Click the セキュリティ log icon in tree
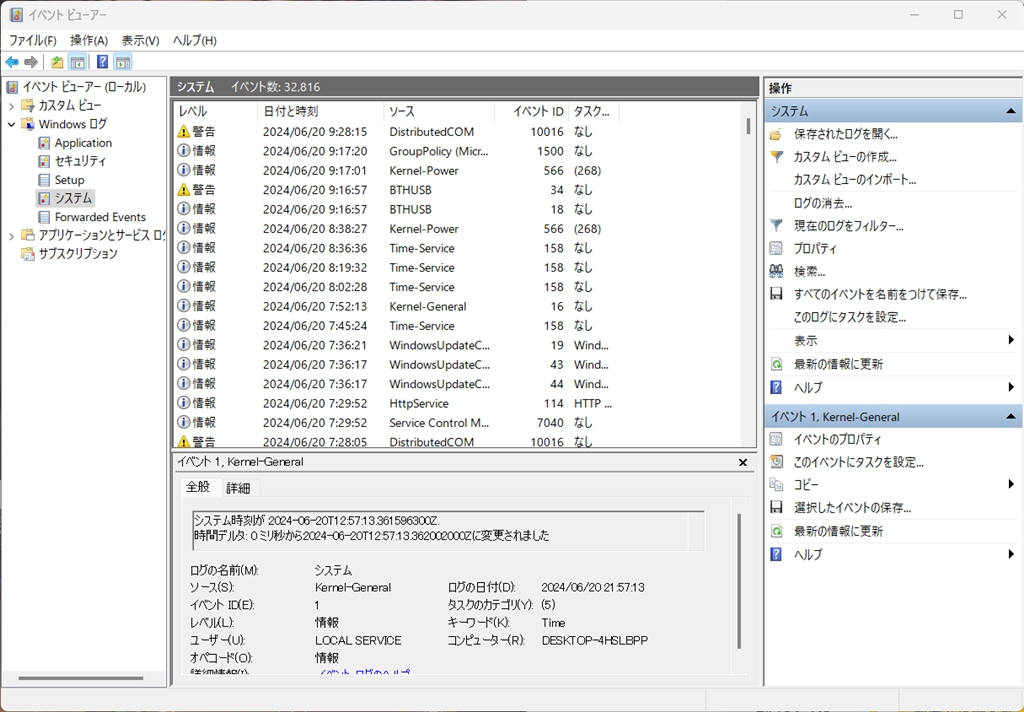The image size is (1024, 712). (44, 161)
